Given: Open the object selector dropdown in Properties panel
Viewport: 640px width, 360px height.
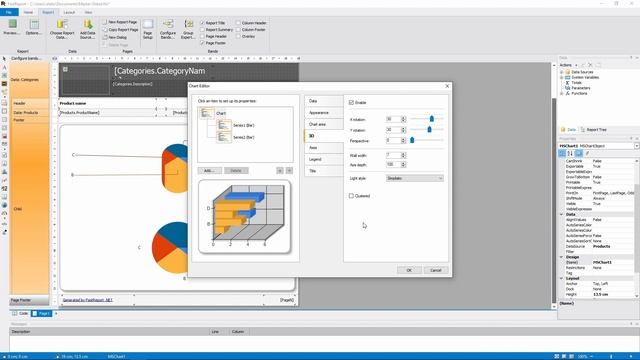Looking at the screenshot, I should click(636, 146).
